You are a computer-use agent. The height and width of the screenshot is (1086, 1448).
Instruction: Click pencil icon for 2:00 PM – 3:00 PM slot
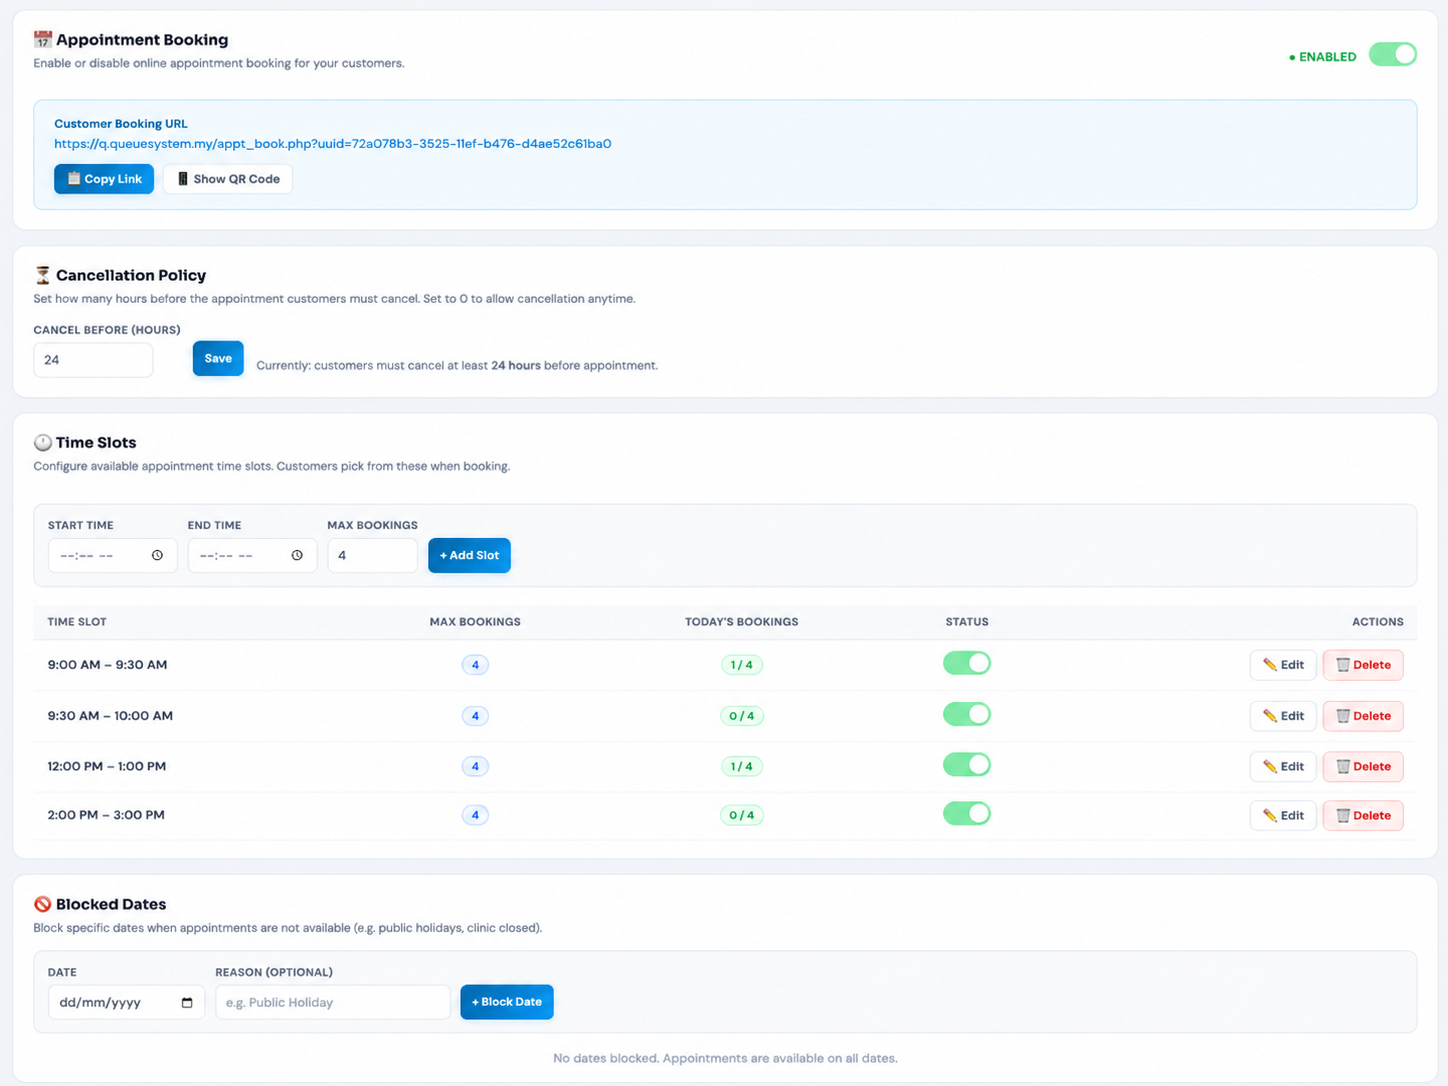[1269, 815]
